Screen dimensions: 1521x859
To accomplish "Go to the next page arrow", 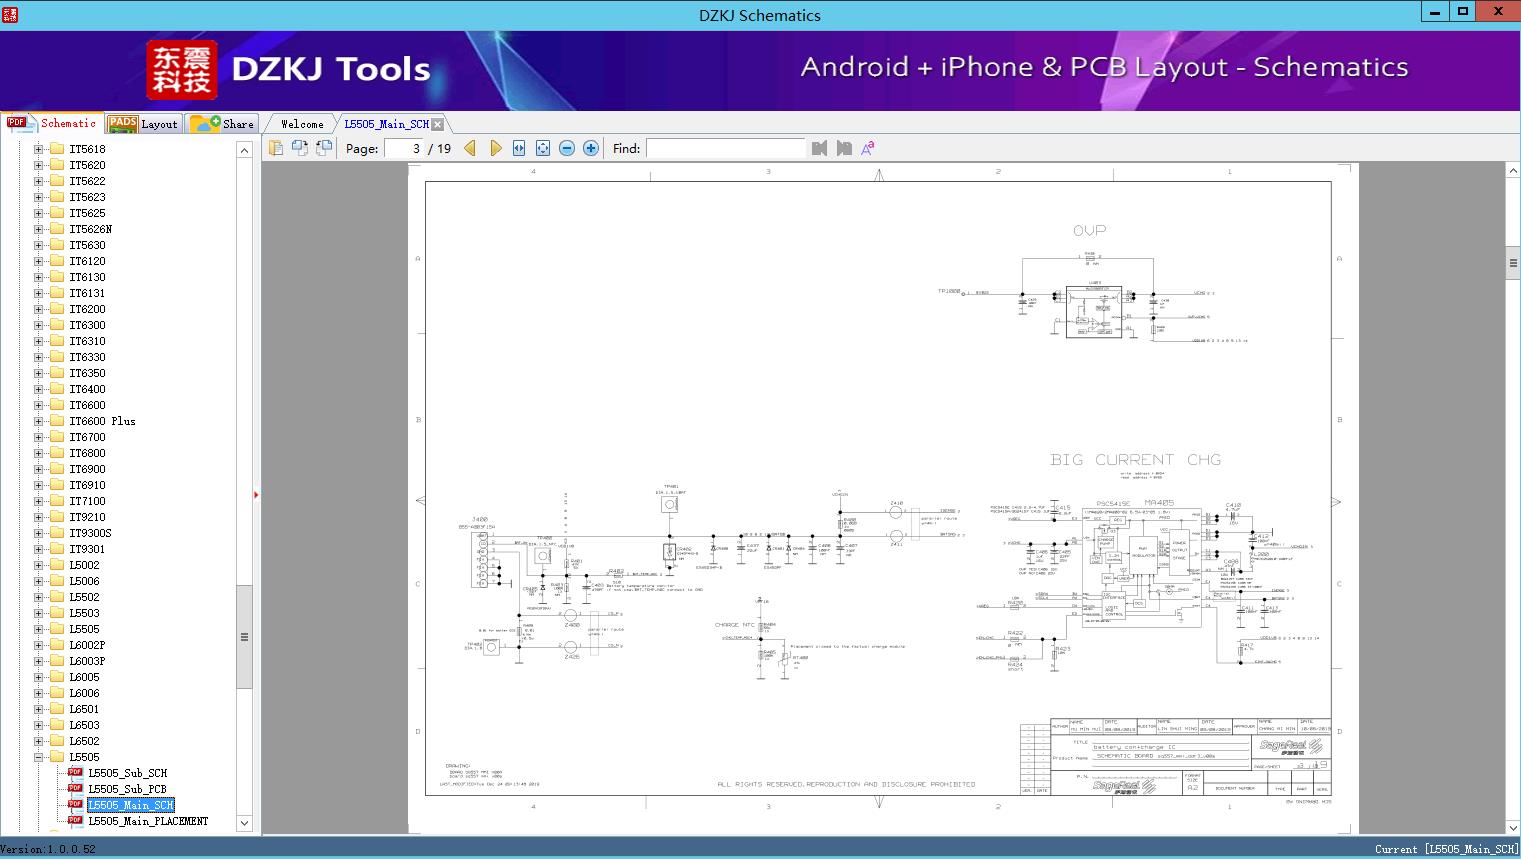I will tap(495, 148).
